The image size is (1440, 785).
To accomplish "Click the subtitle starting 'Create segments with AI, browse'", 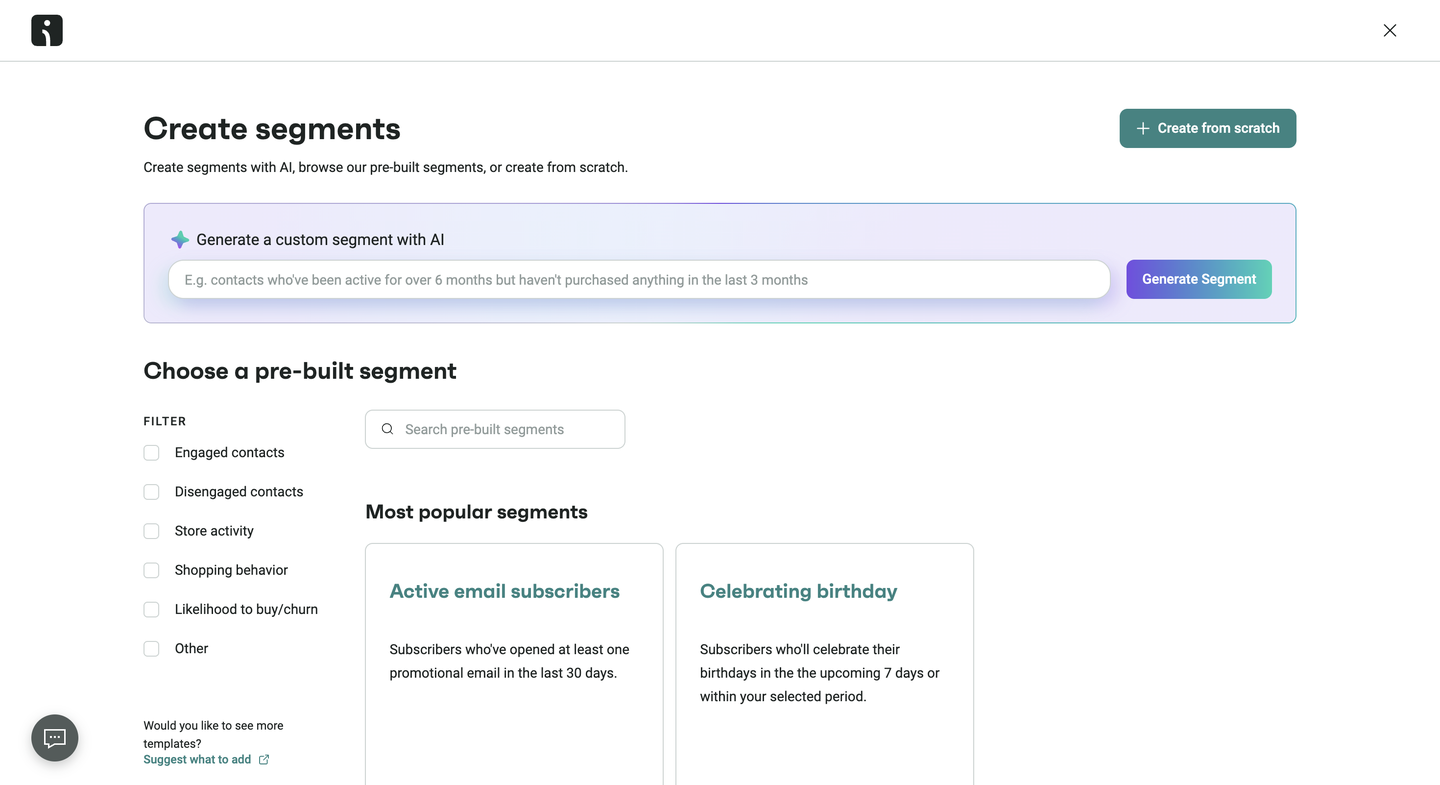I will coord(386,167).
